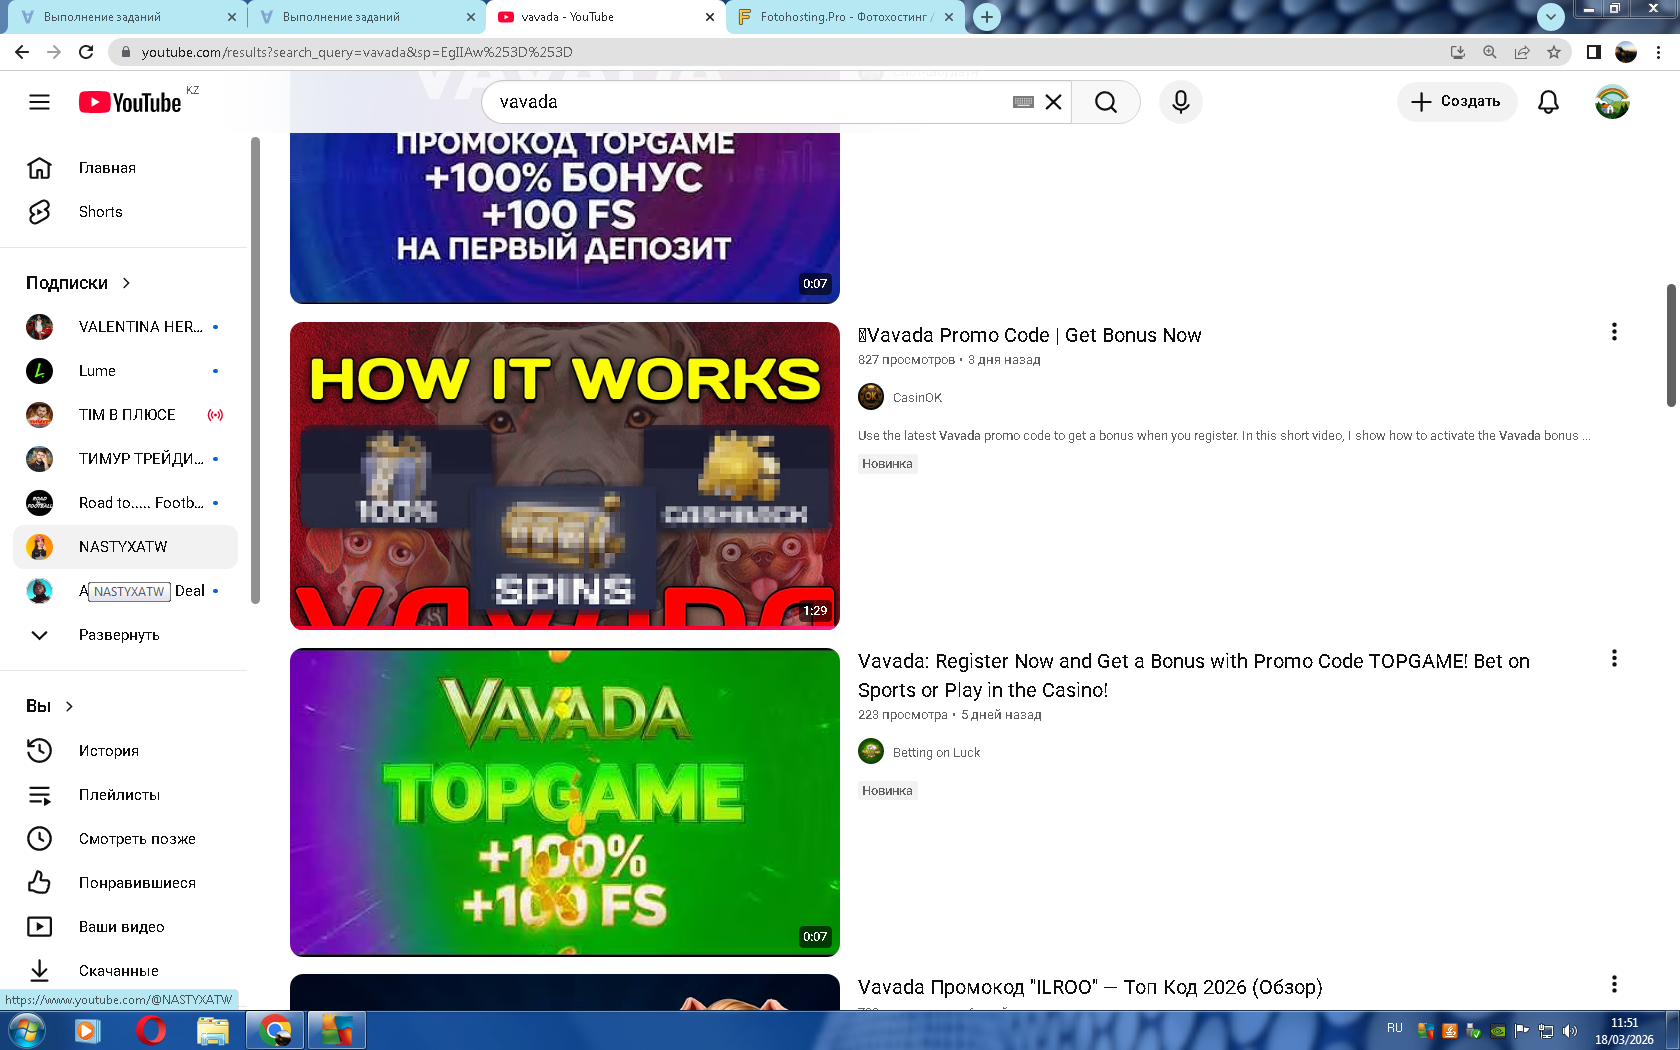Image resolution: width=1680 pixels, height=1050 pixels.
Task: Open a new browser tab
Action: [987, 17]
